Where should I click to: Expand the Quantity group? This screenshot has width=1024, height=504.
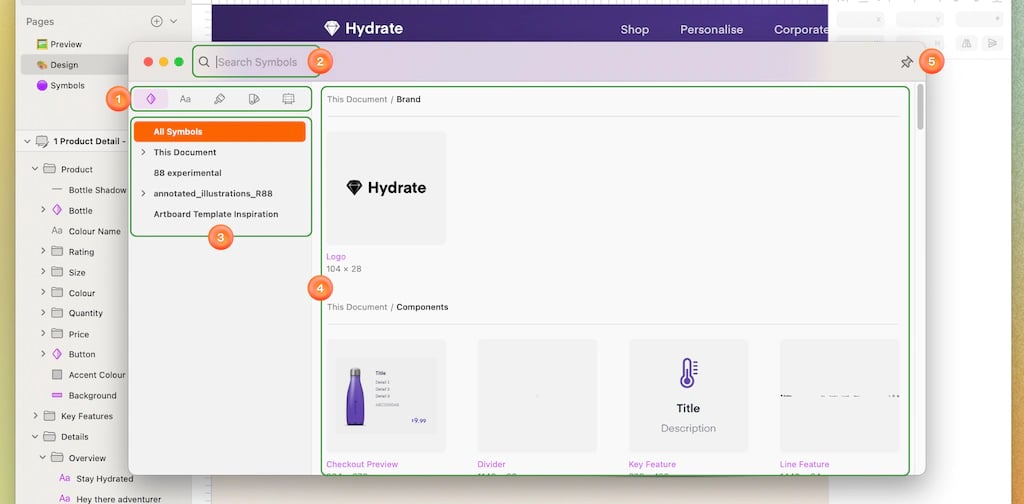click(x=43, y=313)
